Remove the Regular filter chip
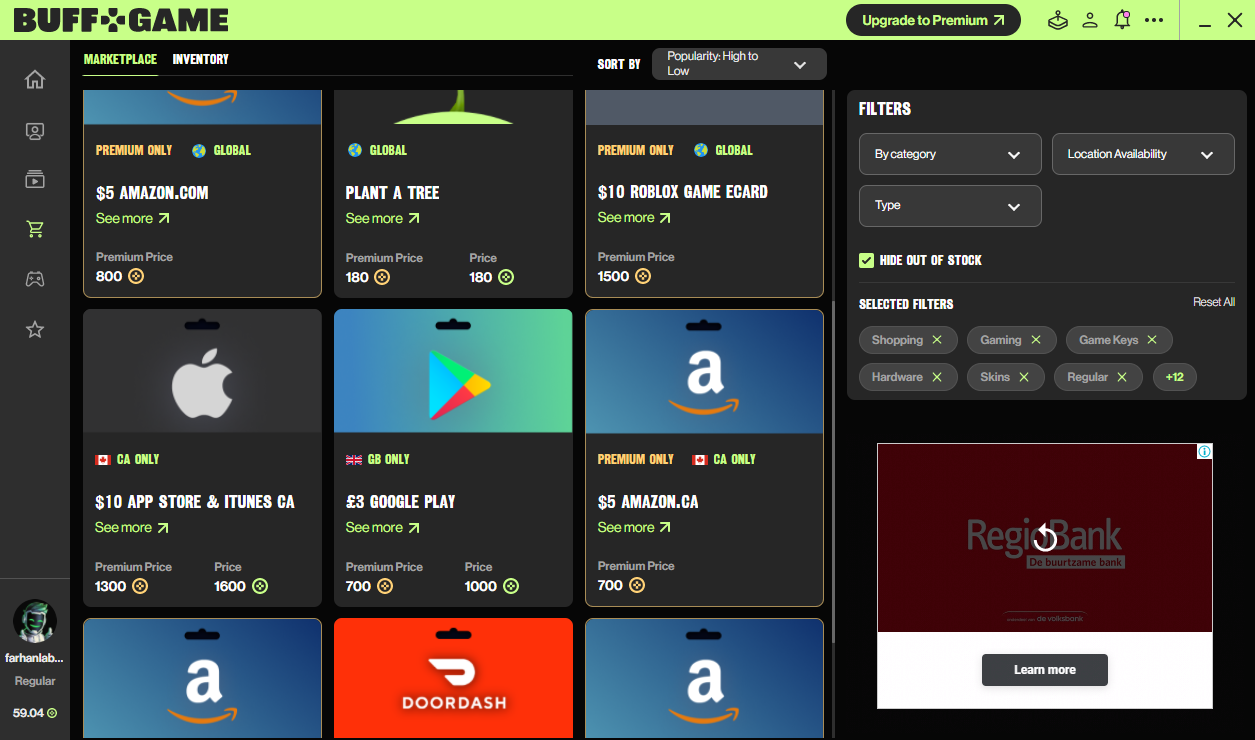This screenshot has height=740, width=1255. [1122, 377]
